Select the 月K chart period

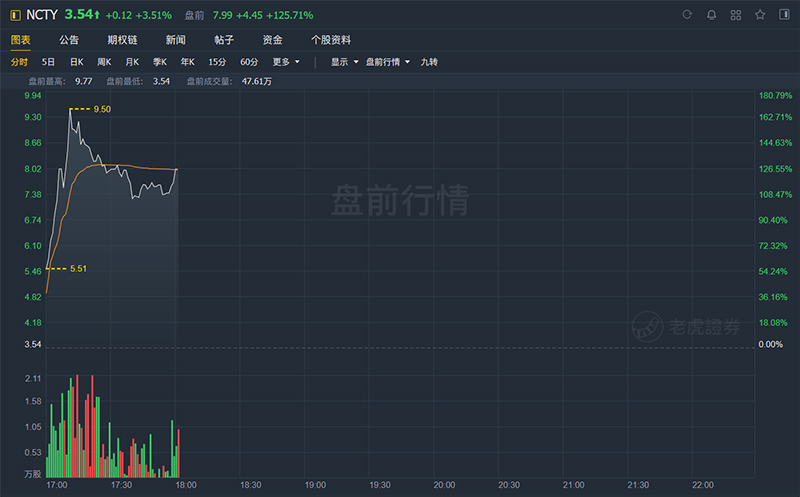[x=132, y=62]
